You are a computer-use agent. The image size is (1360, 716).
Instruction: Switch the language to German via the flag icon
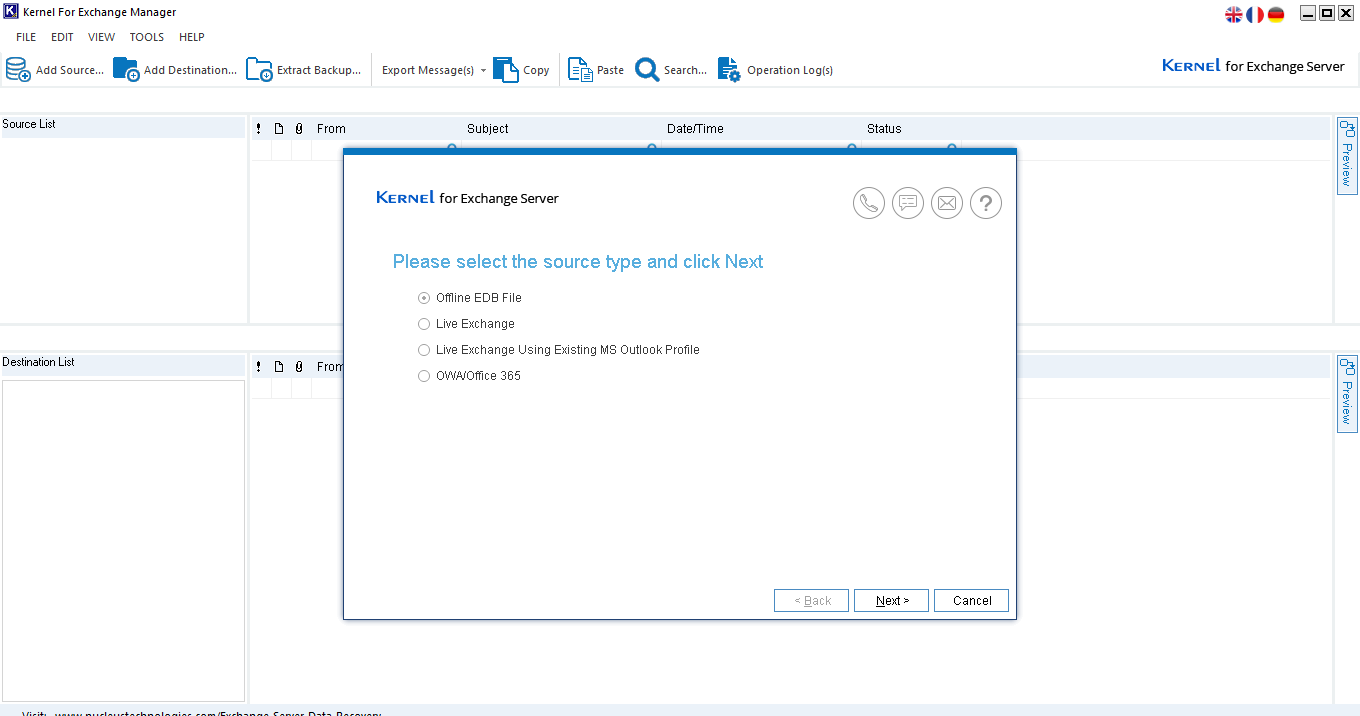1276,14
